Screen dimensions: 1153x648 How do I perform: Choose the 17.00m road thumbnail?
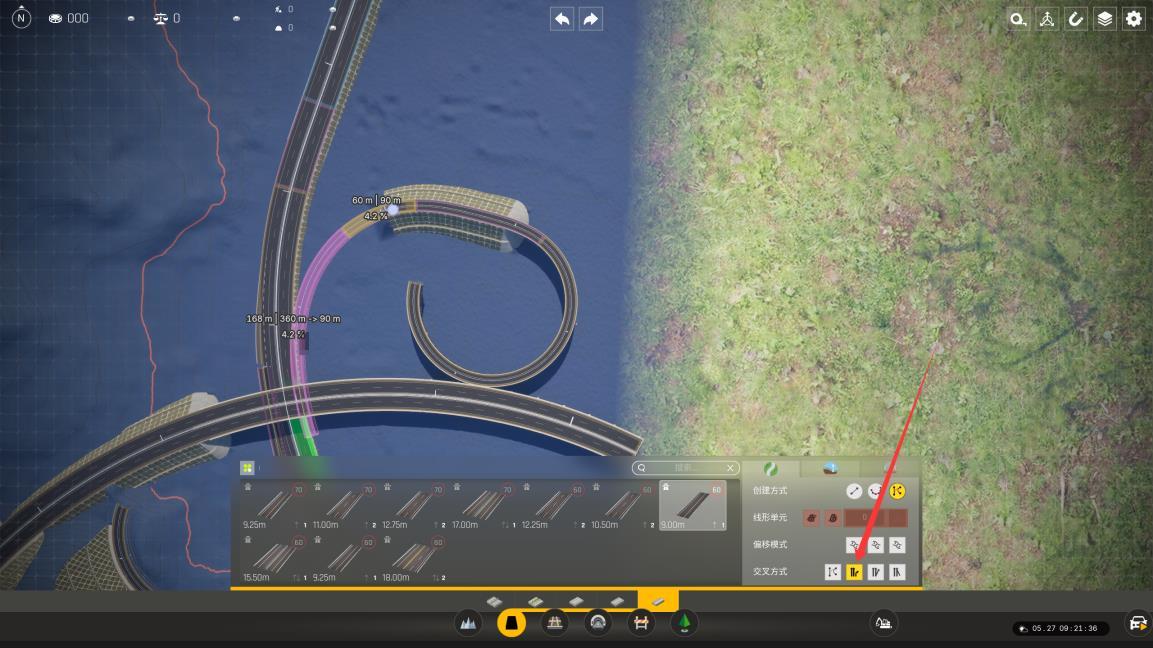coord(484,505)
